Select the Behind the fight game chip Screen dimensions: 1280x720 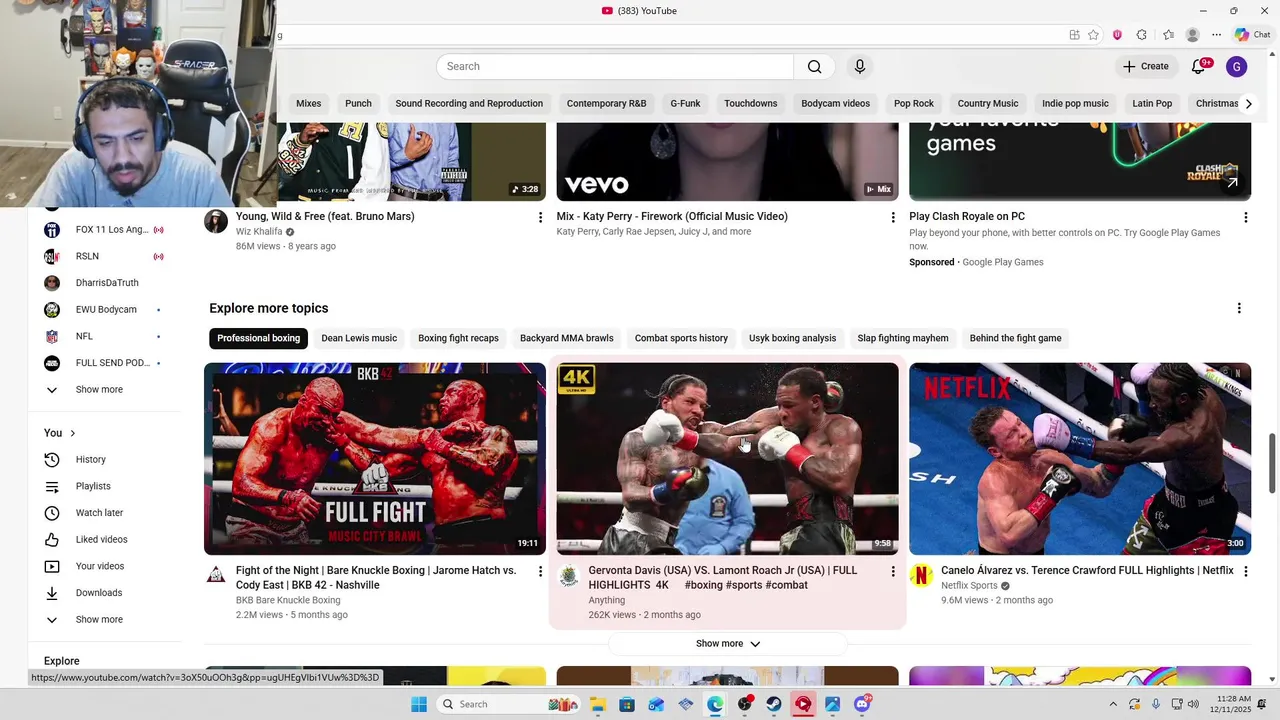[1015, 338]
